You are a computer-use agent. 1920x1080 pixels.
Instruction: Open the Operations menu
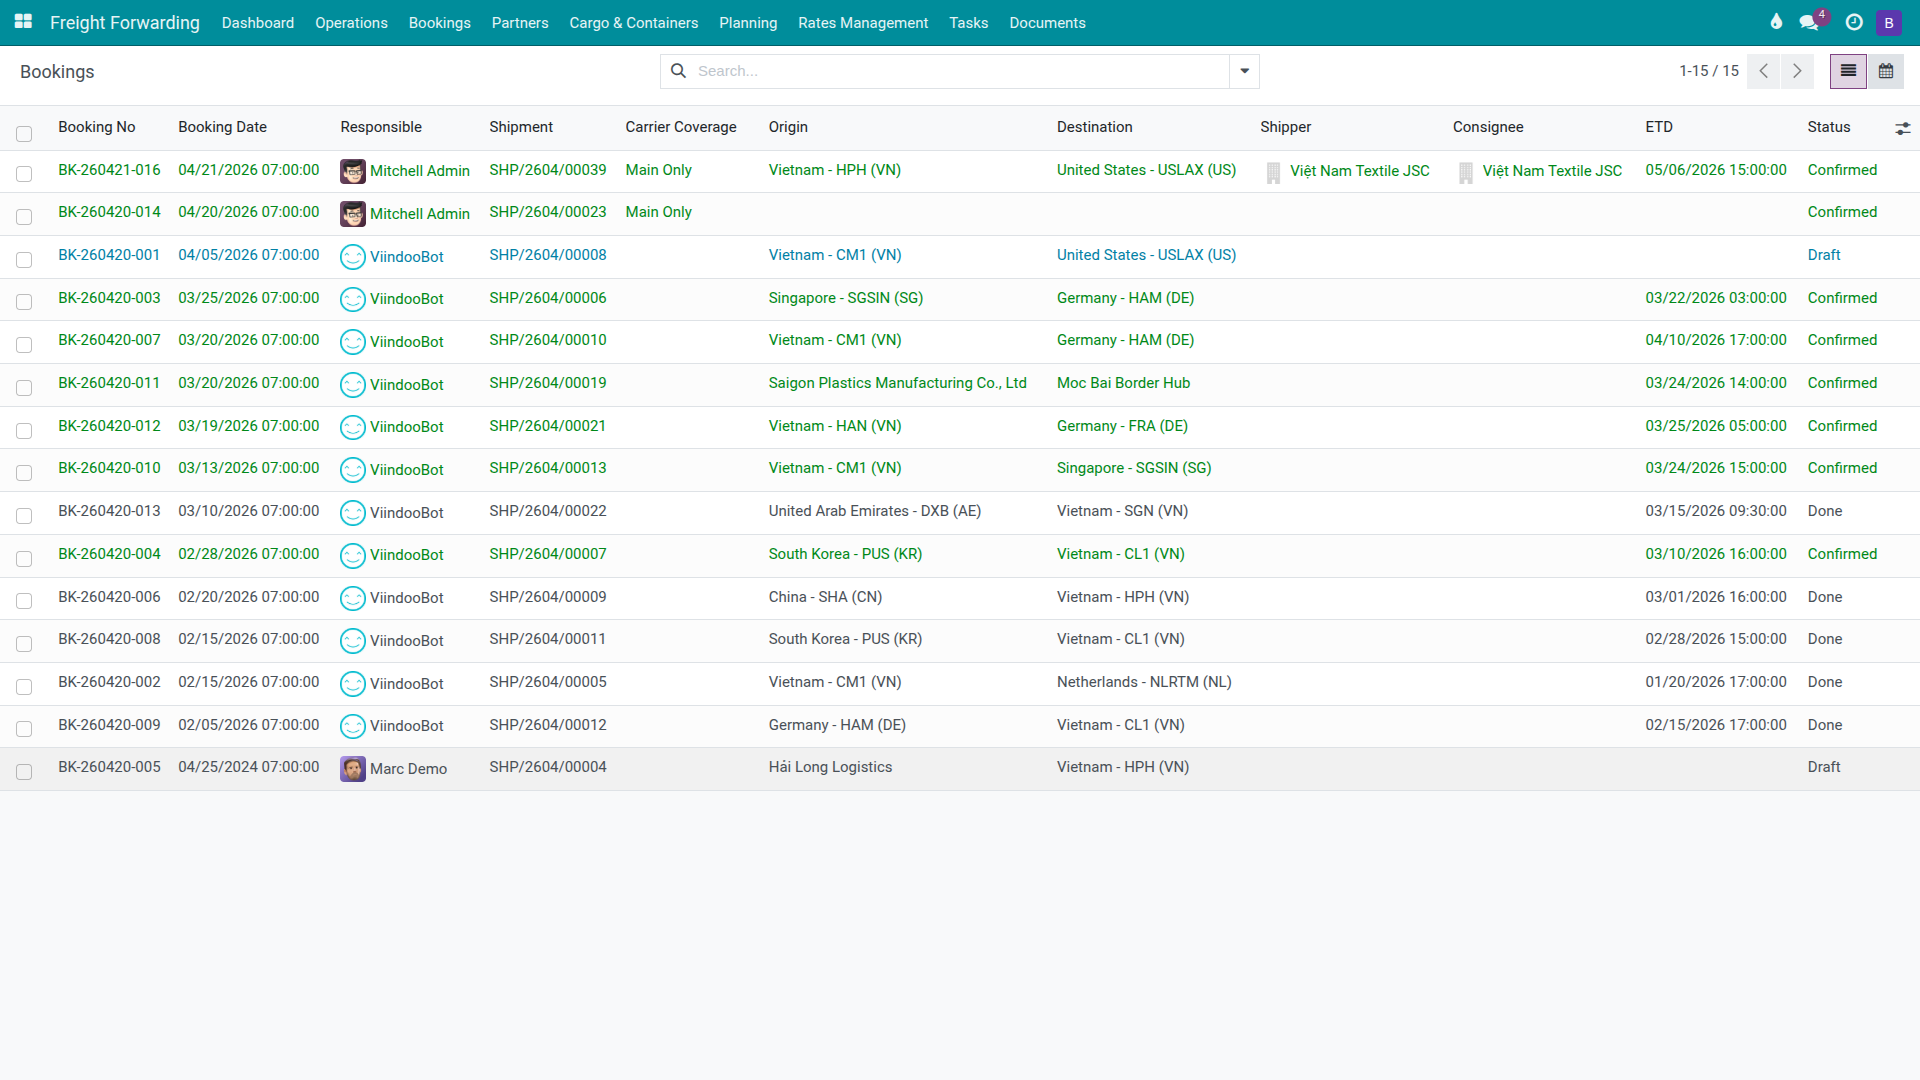point(351,22)
